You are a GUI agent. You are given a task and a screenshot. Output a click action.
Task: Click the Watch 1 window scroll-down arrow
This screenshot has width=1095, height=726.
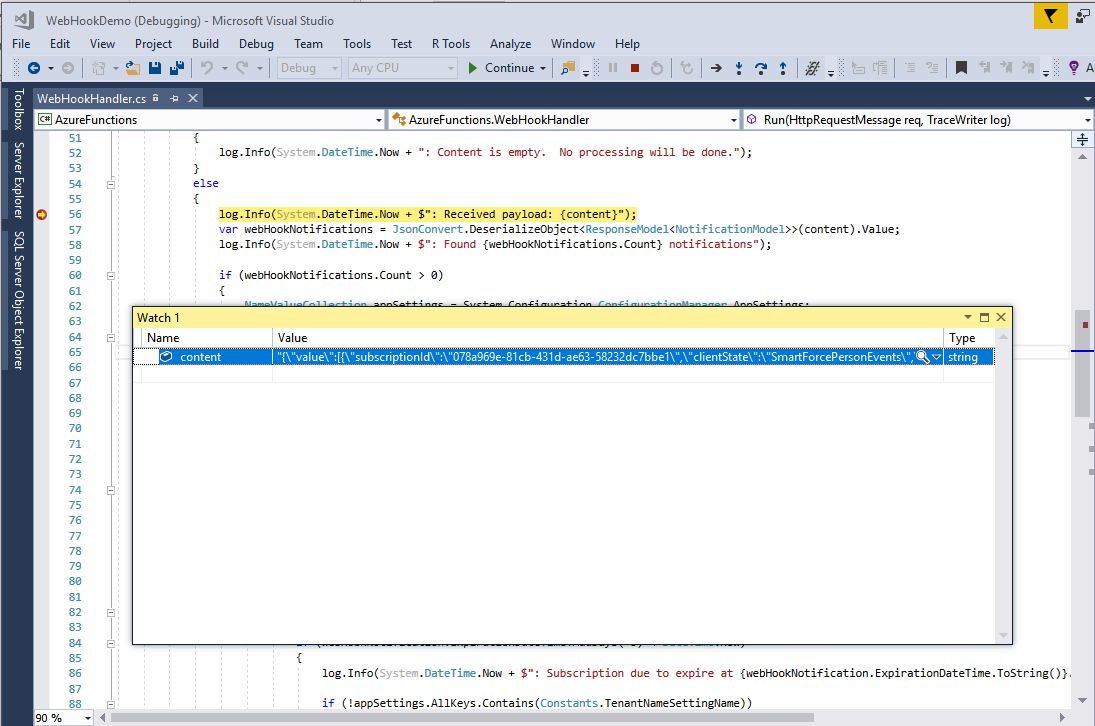pos(1004,635)
